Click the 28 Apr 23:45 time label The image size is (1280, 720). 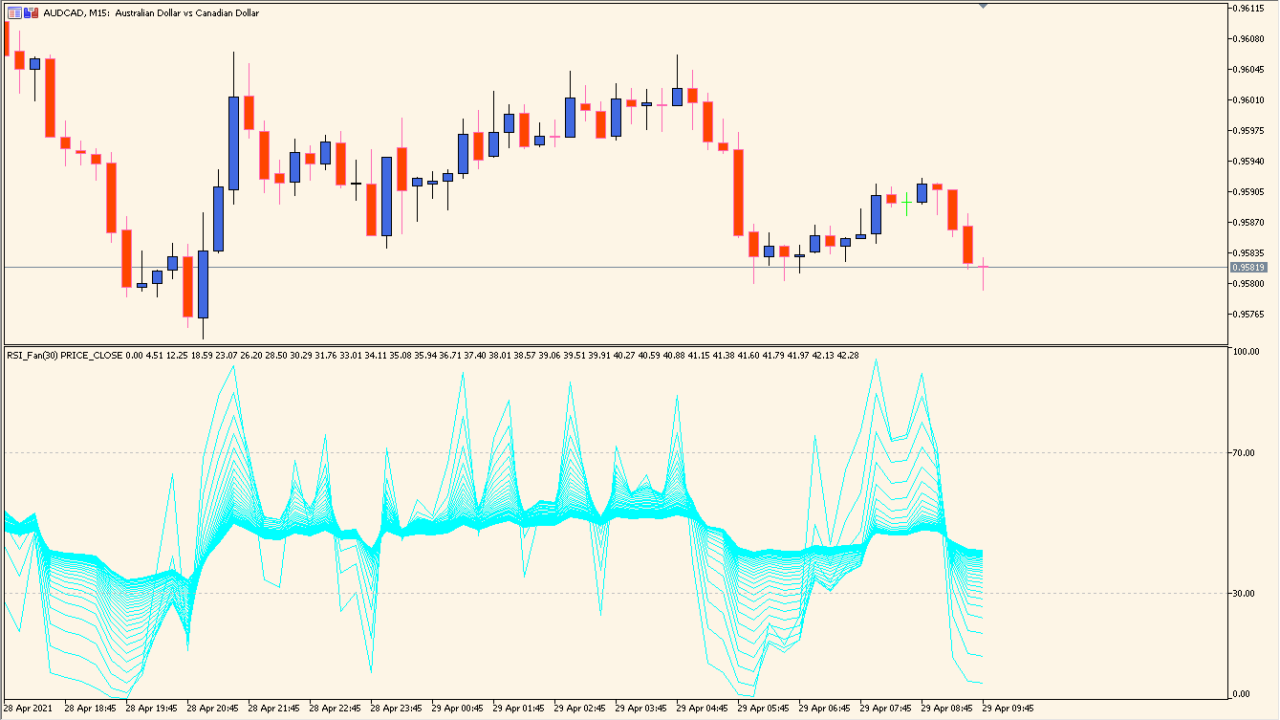tap(397, 708)
